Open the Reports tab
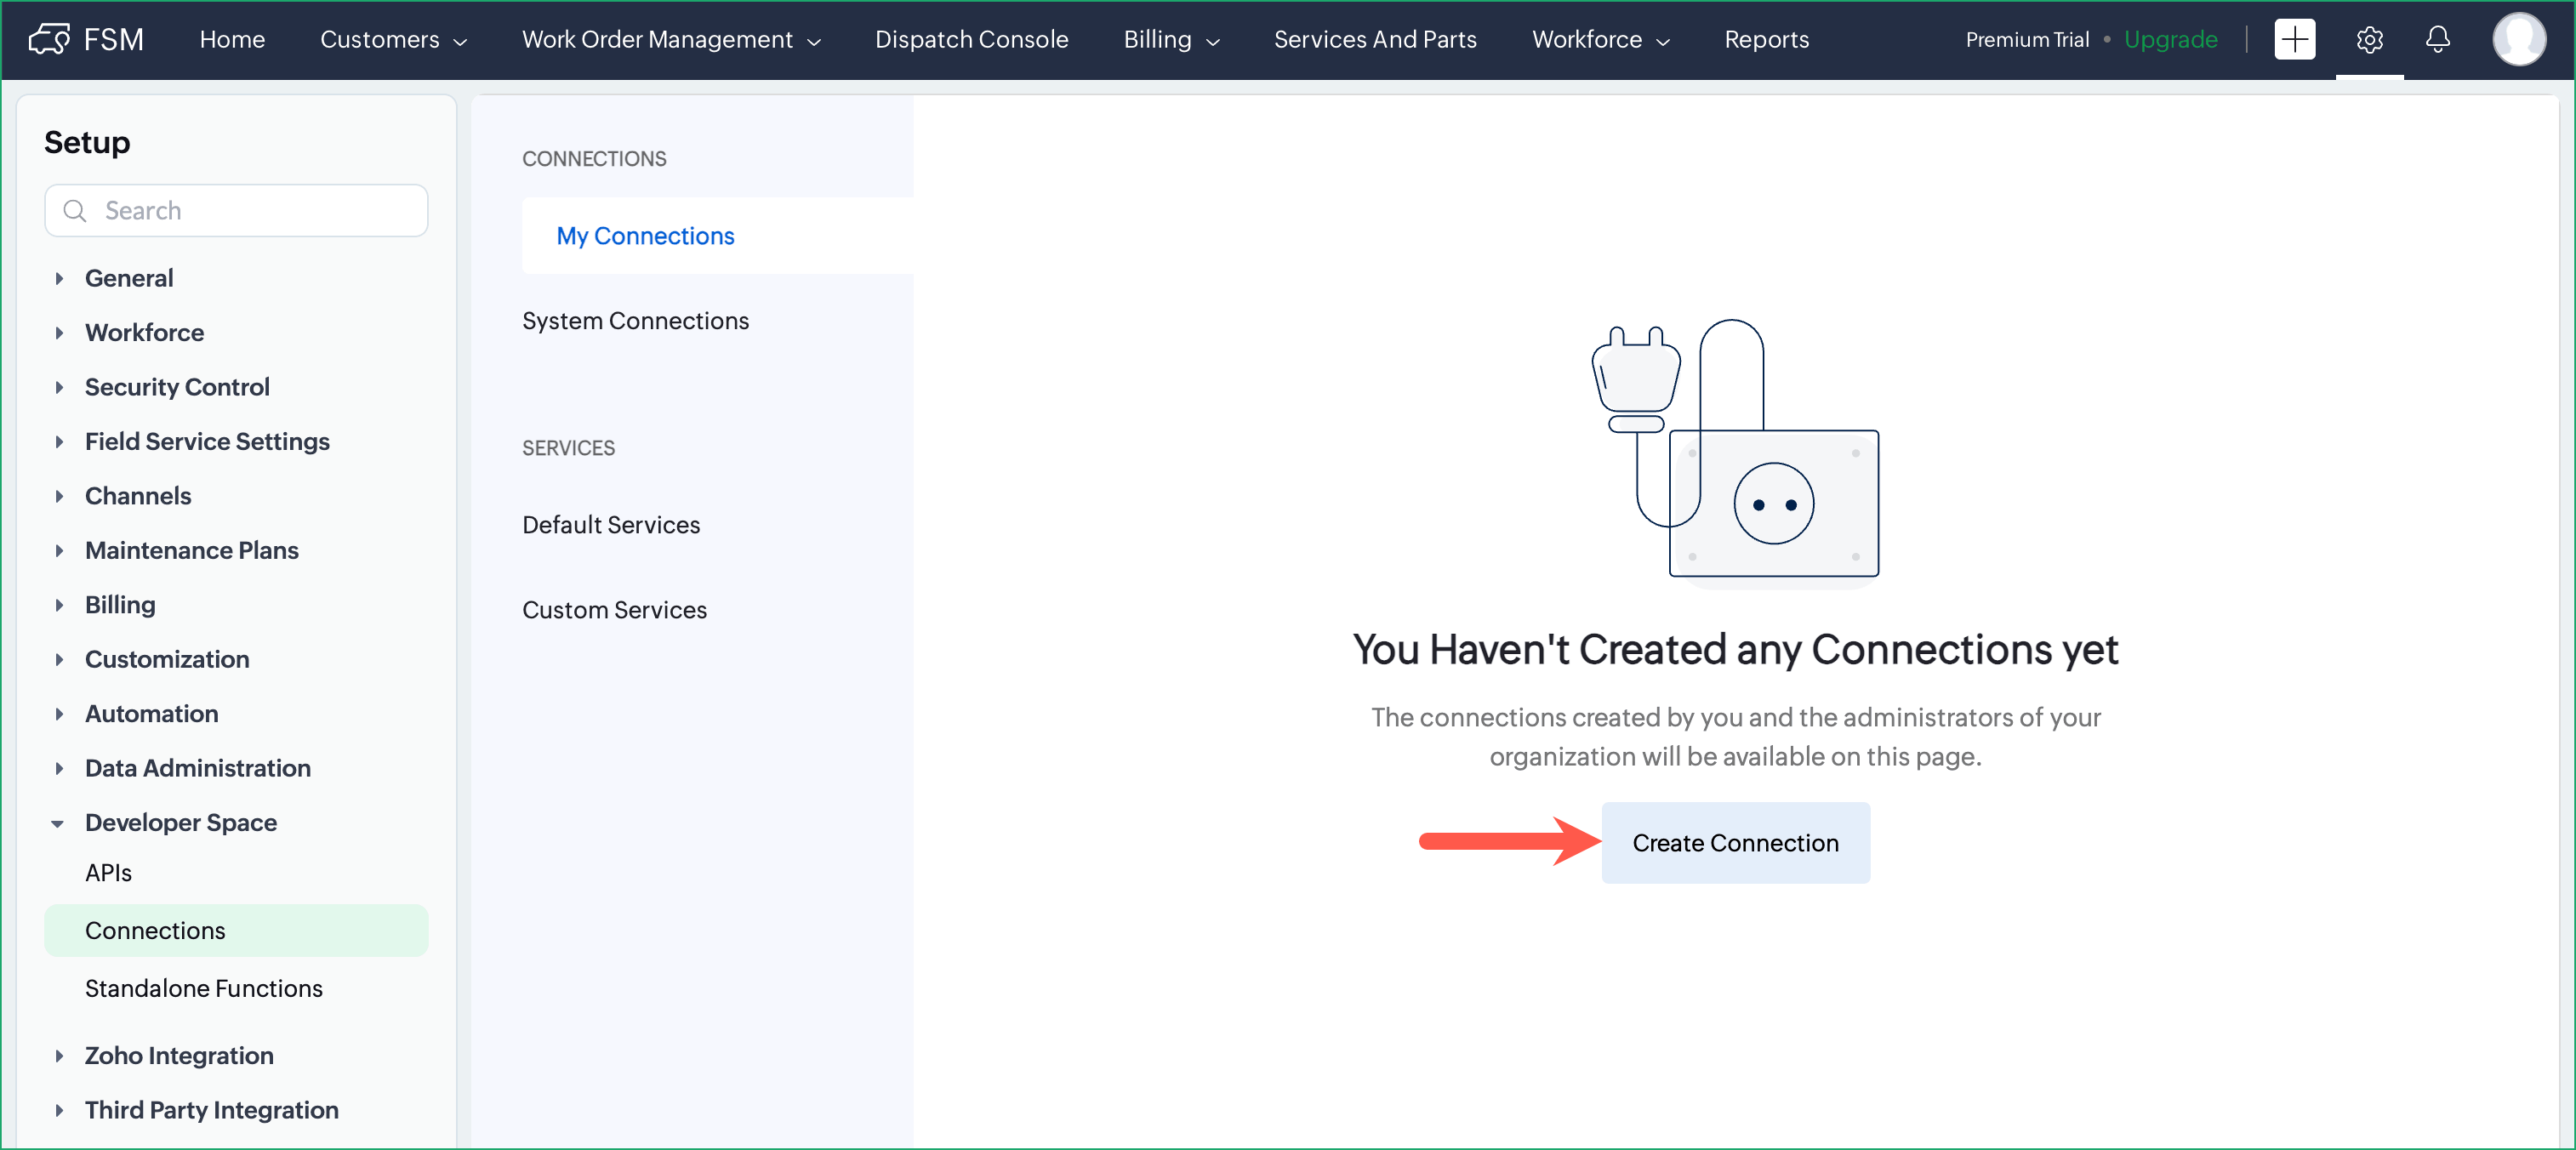 [1766, 39]
